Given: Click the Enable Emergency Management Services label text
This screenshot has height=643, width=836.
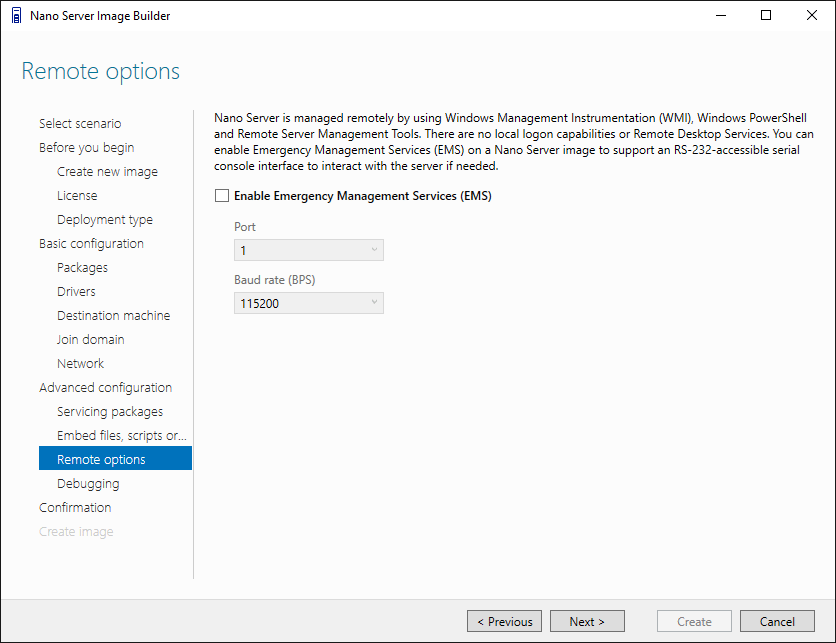Looking at the screenshot, I should [x=363, y=196].
